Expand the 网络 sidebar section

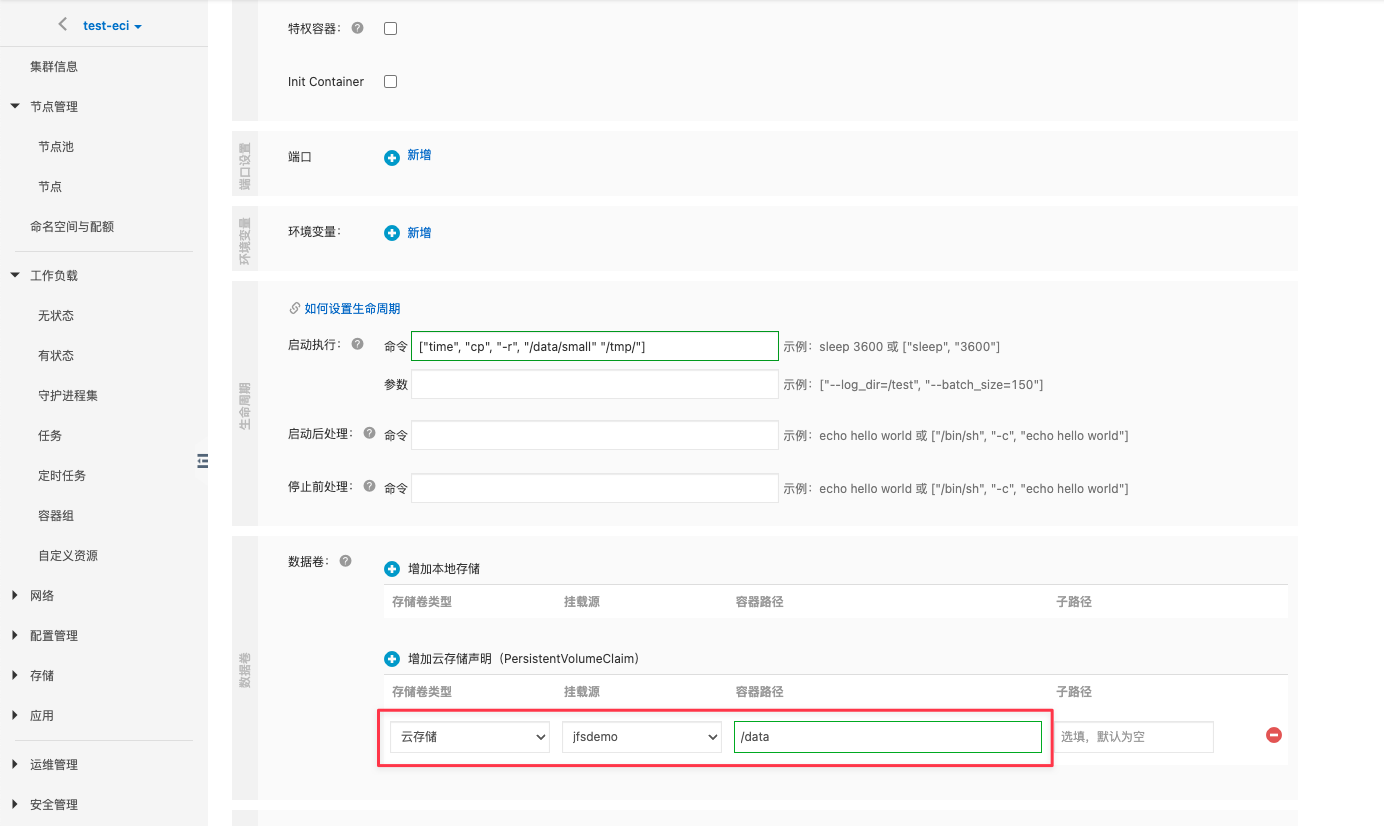[x=42, y=596]
